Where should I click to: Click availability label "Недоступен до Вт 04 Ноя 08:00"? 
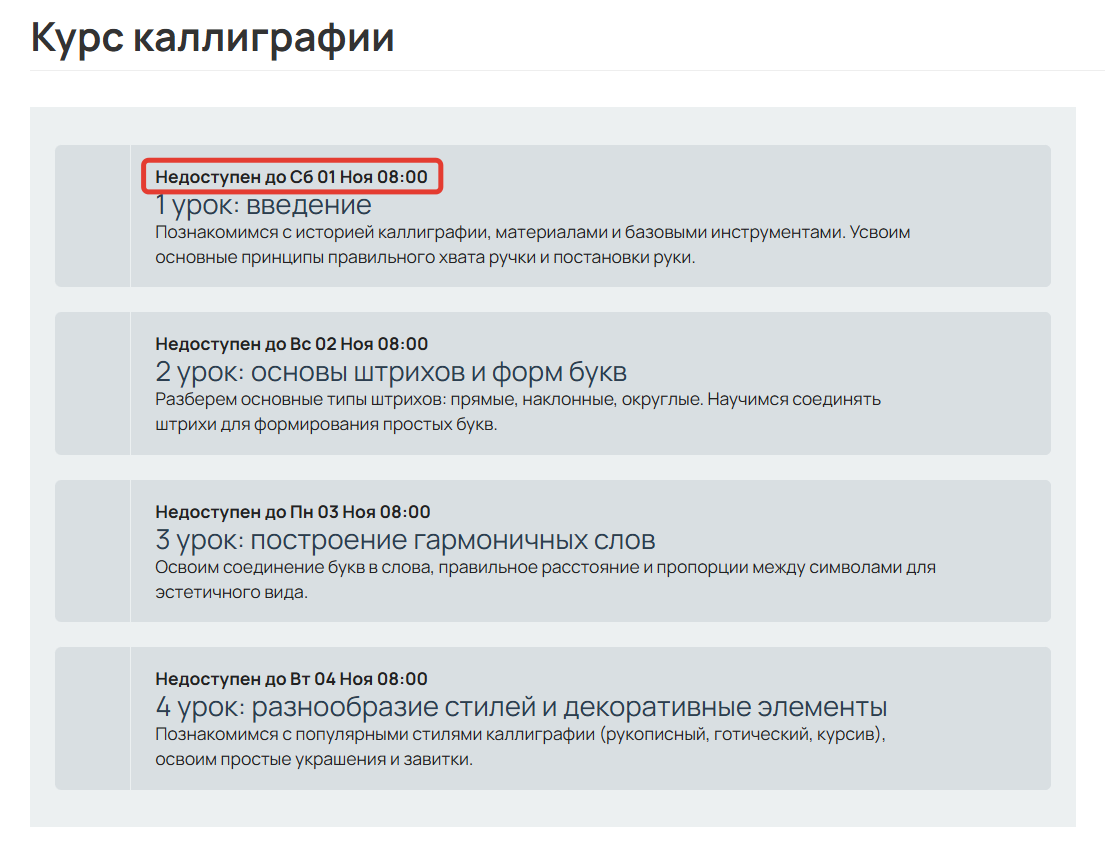point(292,678)
